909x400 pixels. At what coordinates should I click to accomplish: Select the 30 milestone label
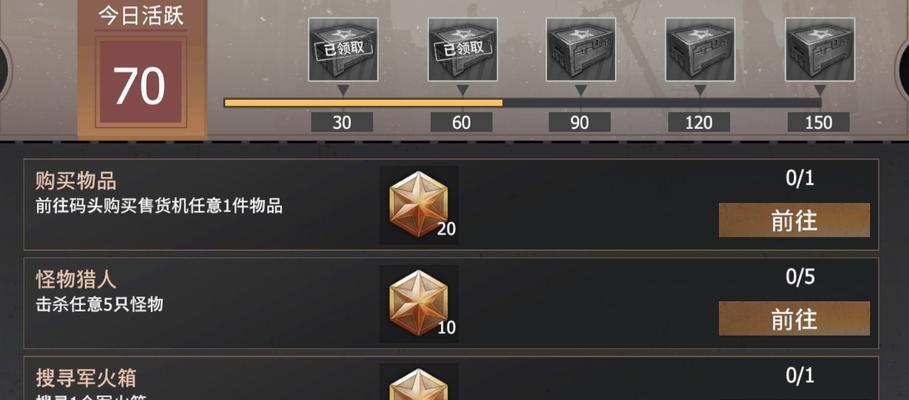tap(342, 122)
